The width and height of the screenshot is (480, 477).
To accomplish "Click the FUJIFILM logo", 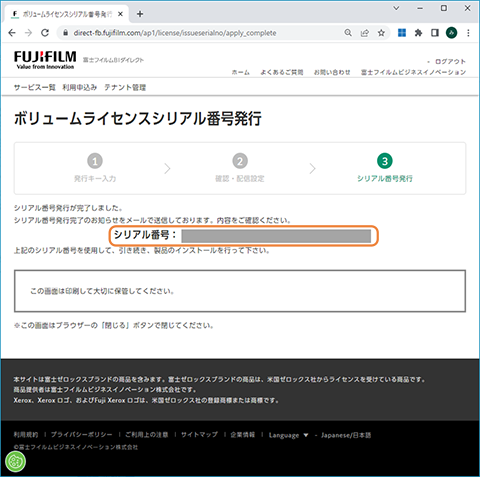I will (45, 60).
